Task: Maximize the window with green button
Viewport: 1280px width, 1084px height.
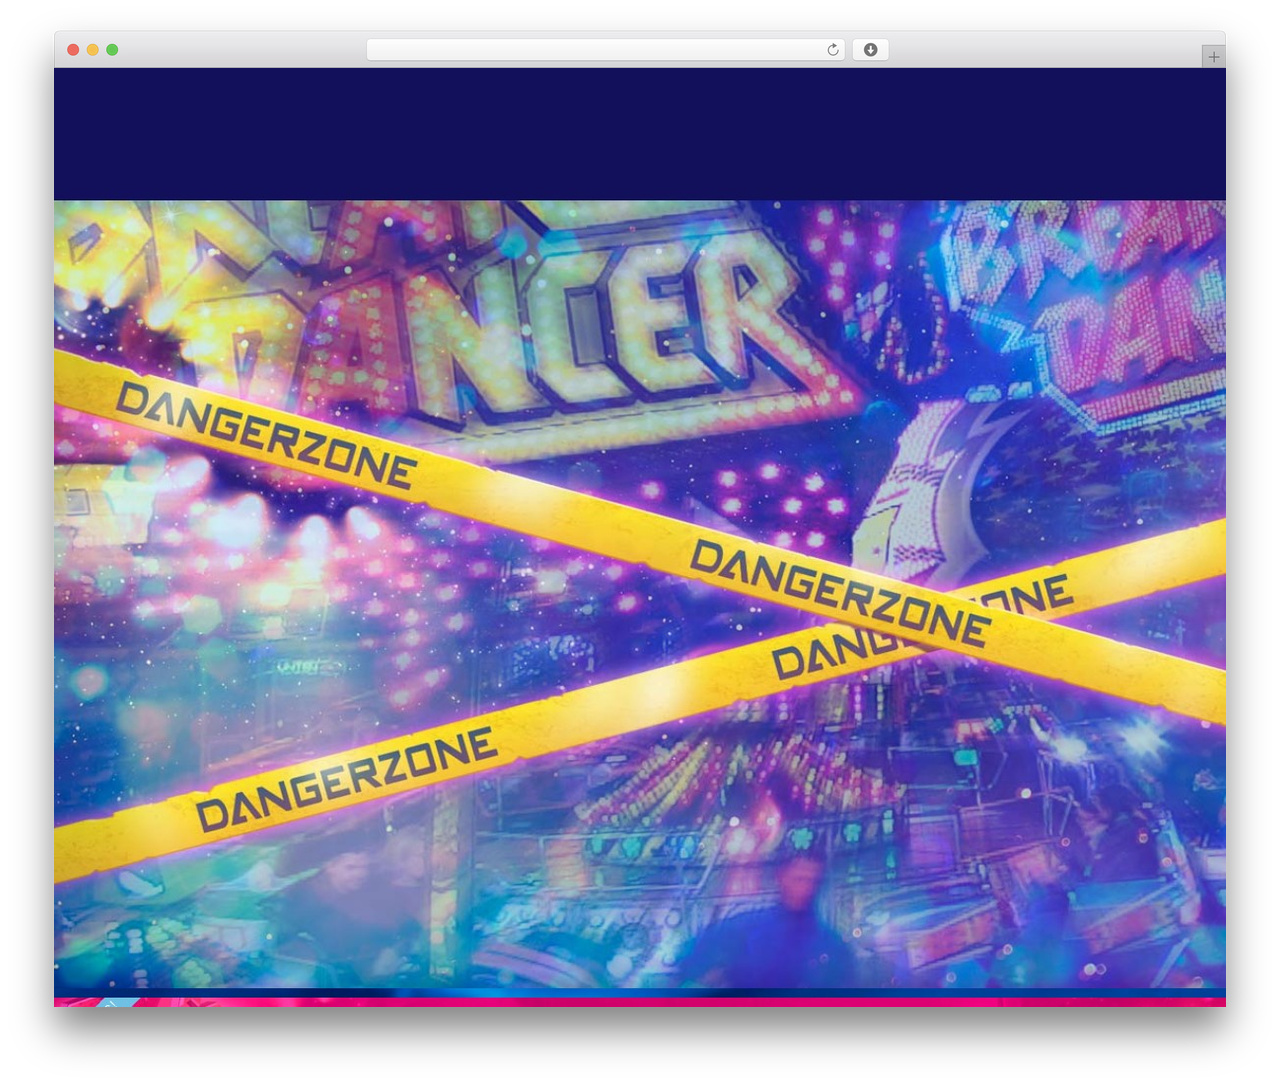Action: (112, 50)
